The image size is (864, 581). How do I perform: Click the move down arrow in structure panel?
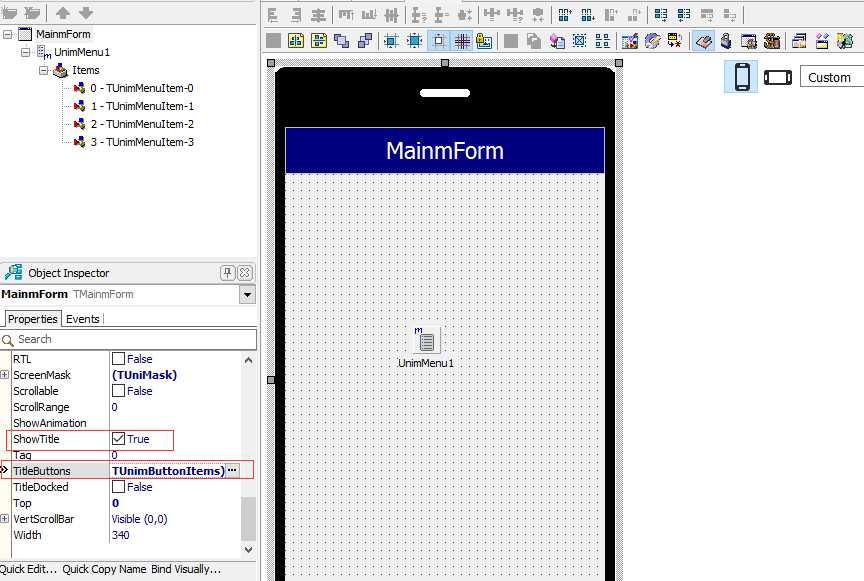pyautogui.click(x=86, y=13)
